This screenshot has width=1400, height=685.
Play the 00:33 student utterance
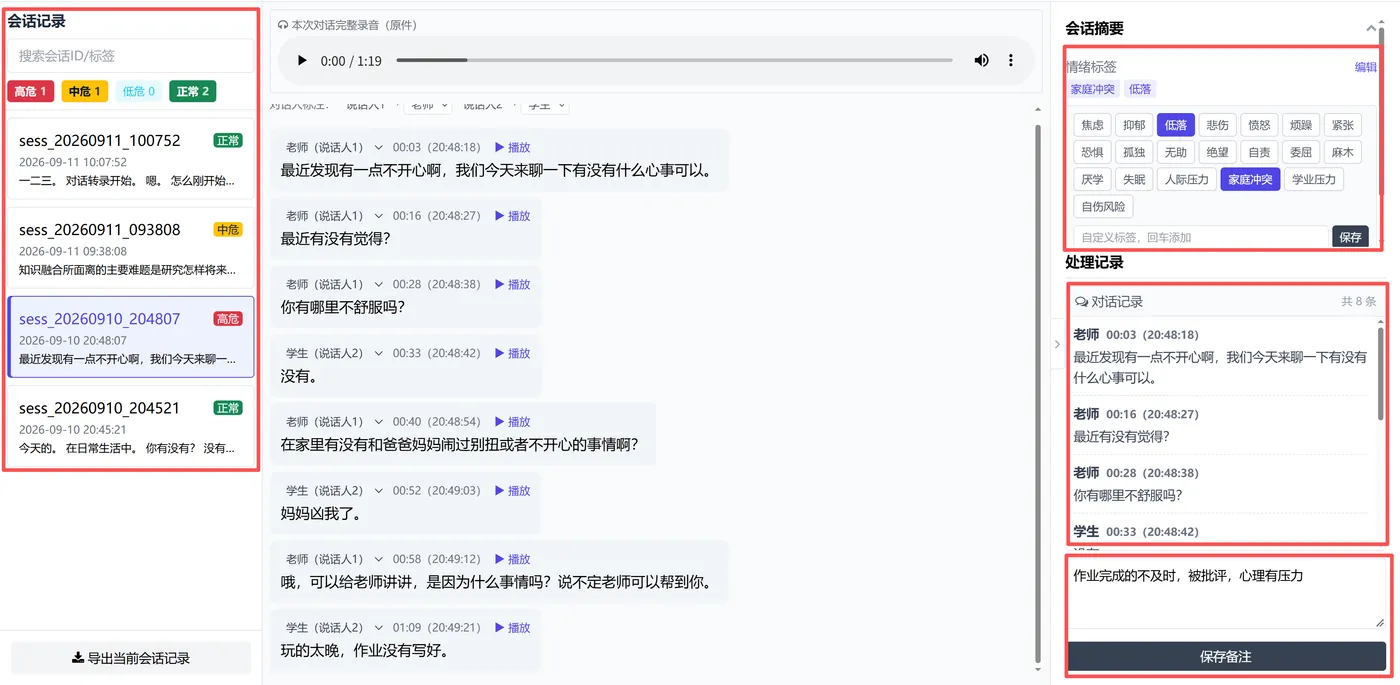tap(513, 353)
